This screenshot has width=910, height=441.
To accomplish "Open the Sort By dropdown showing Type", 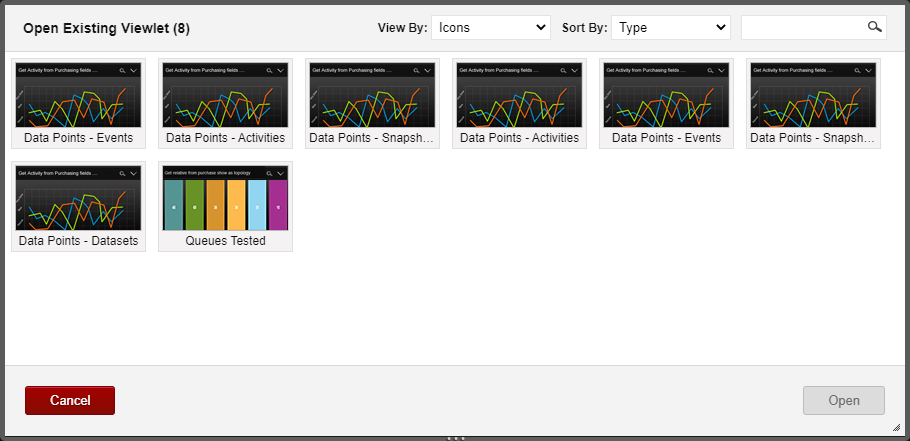I will pos(671,27).
